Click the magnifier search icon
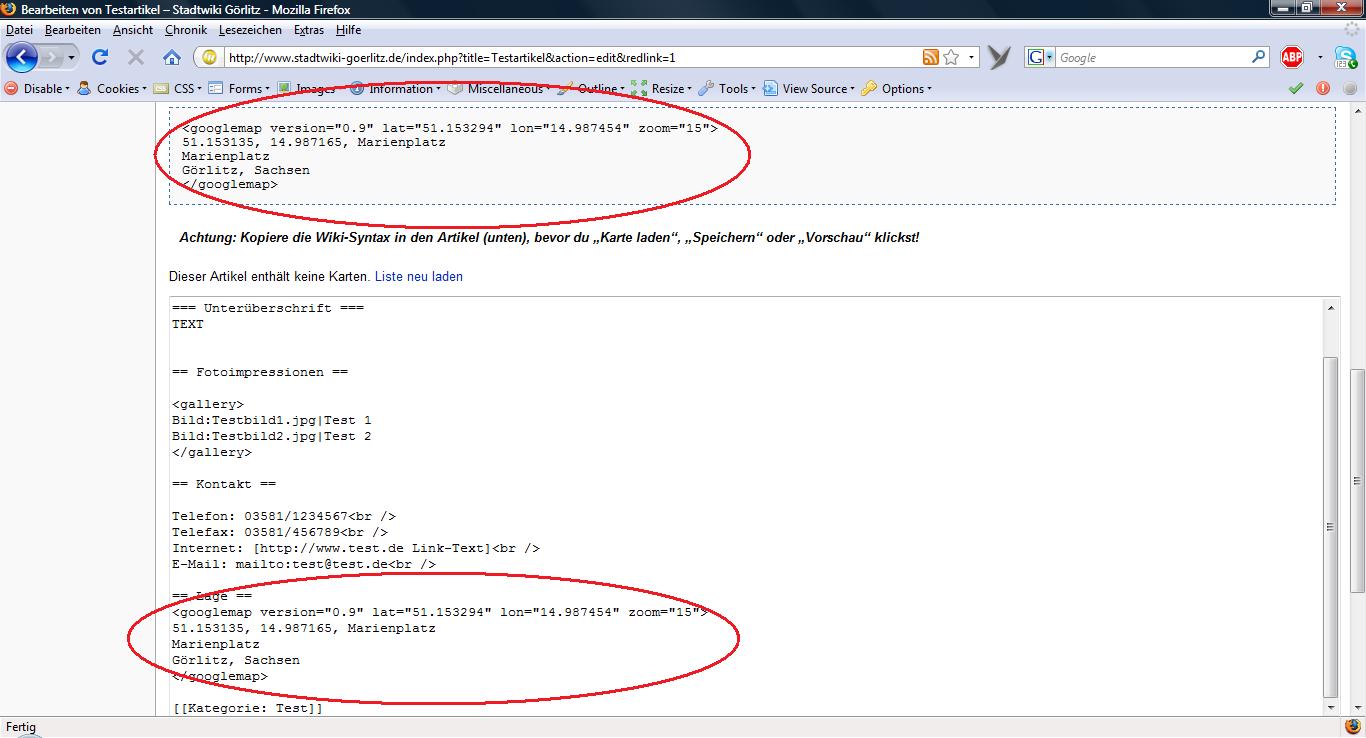Viewport: 1366px width, 738px height. (1259, 58)
